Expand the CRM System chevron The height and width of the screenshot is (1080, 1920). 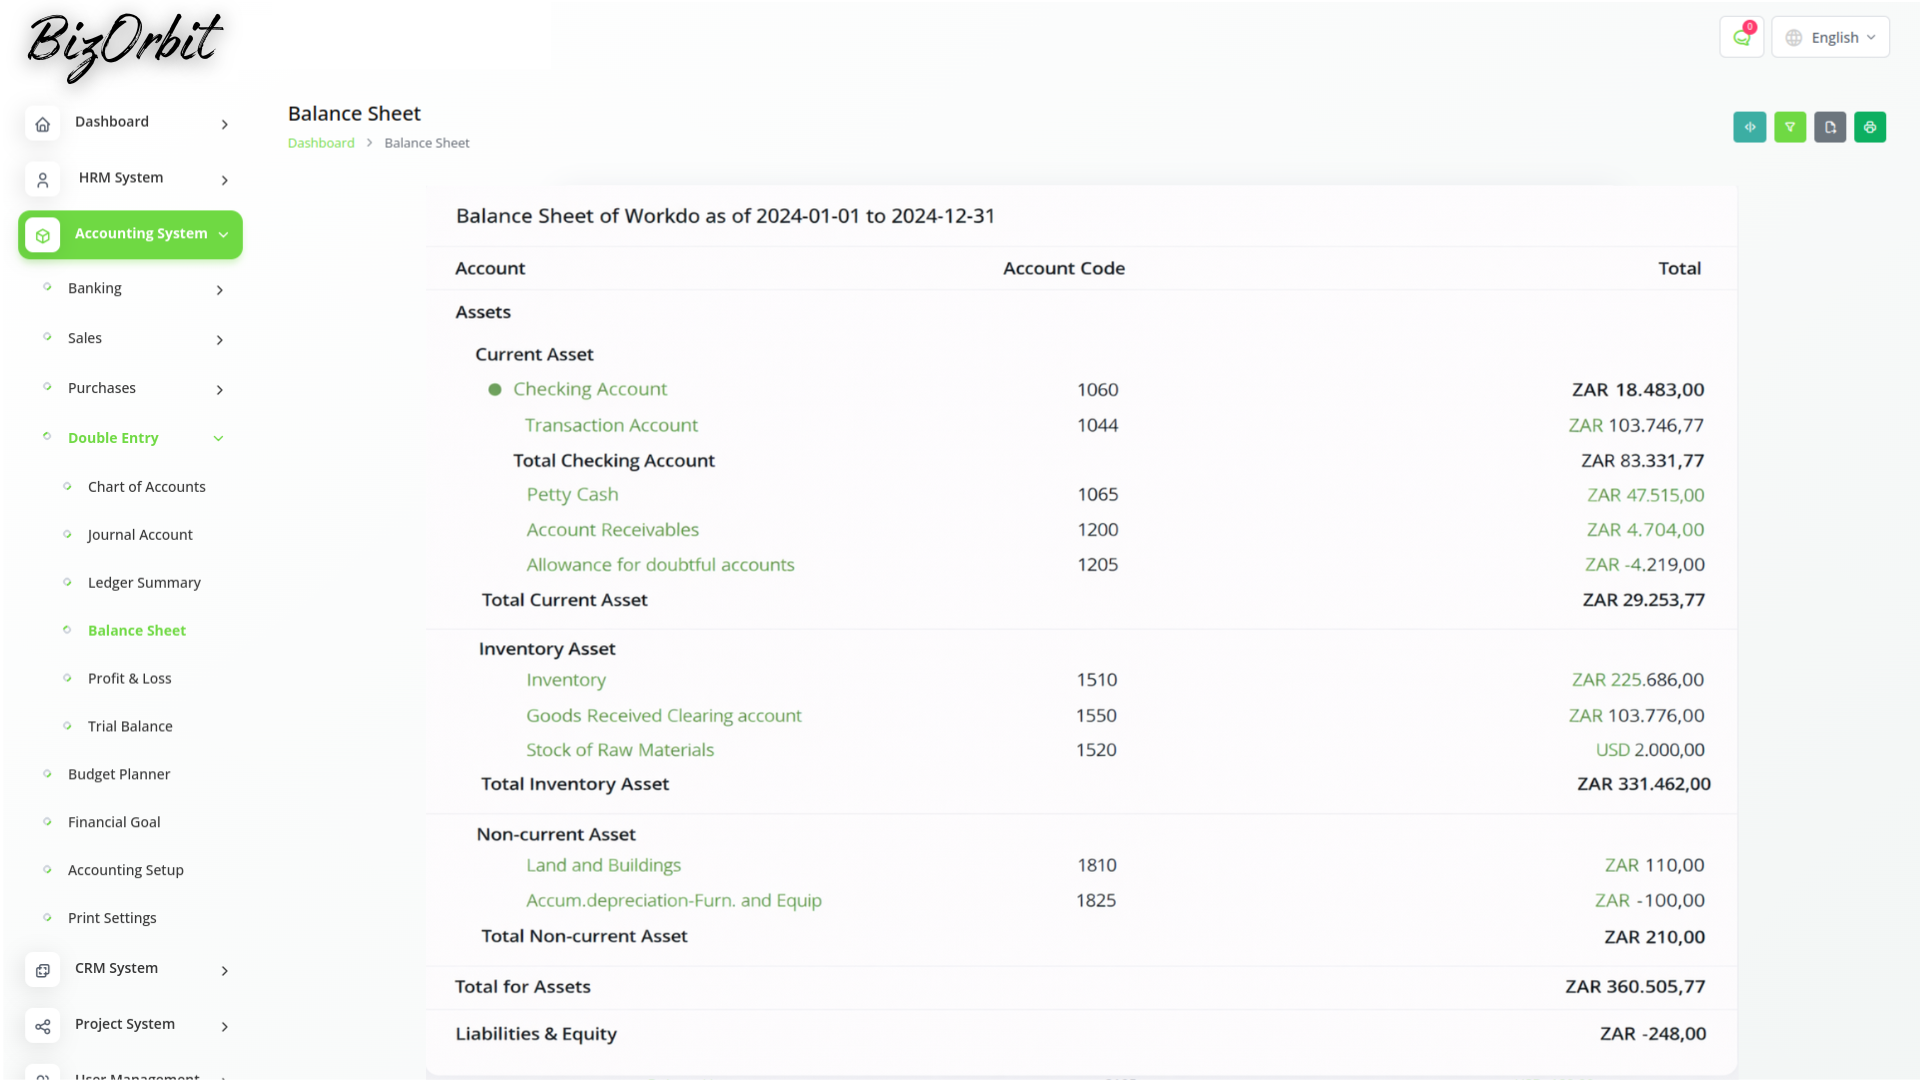(224, 971)
